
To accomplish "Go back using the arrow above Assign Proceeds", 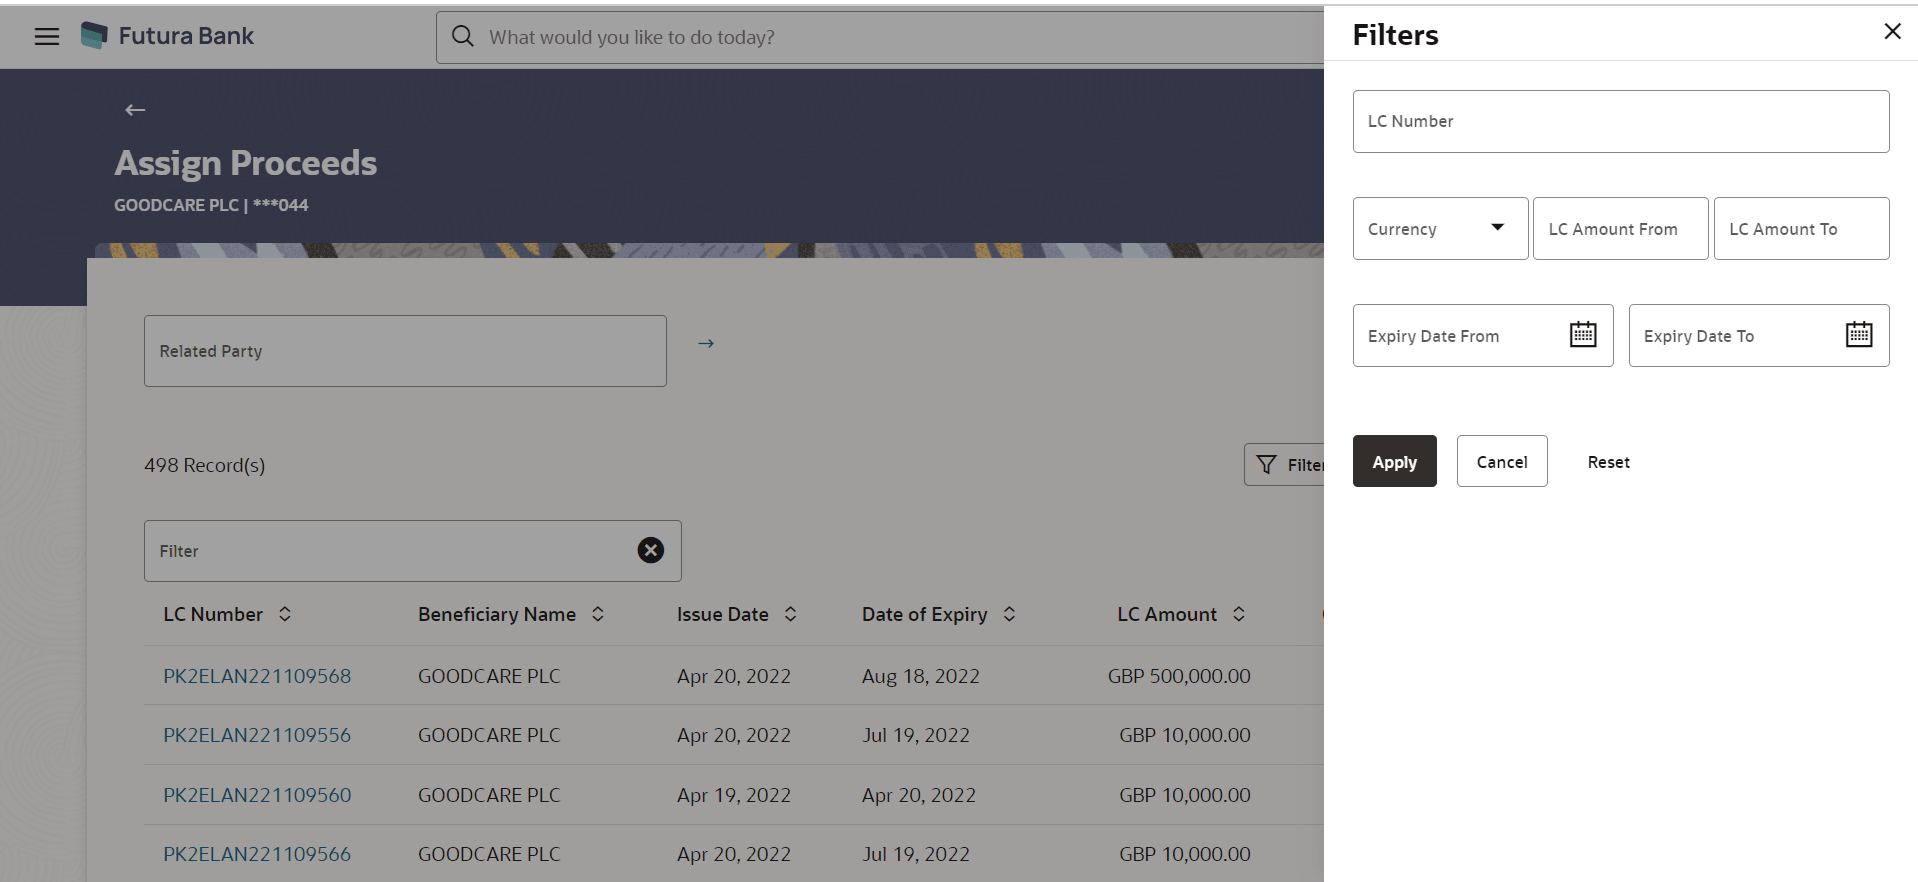I will (x=135, y=110).
